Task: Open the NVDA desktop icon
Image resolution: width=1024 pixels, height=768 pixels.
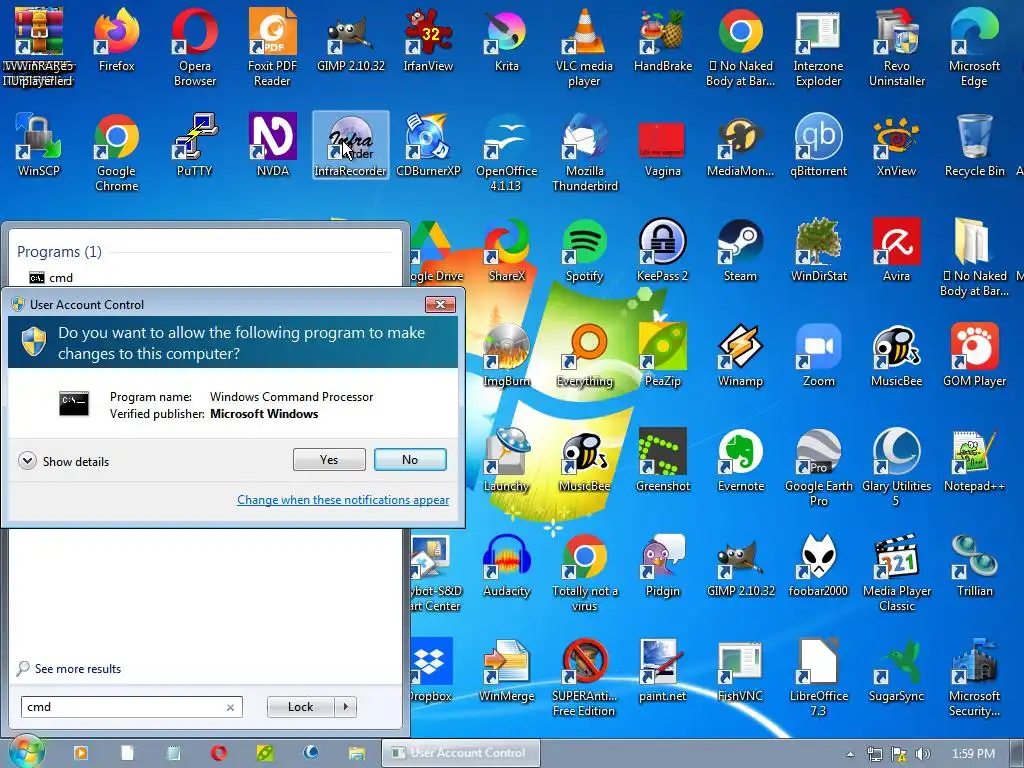Action: tap(272, 145)
